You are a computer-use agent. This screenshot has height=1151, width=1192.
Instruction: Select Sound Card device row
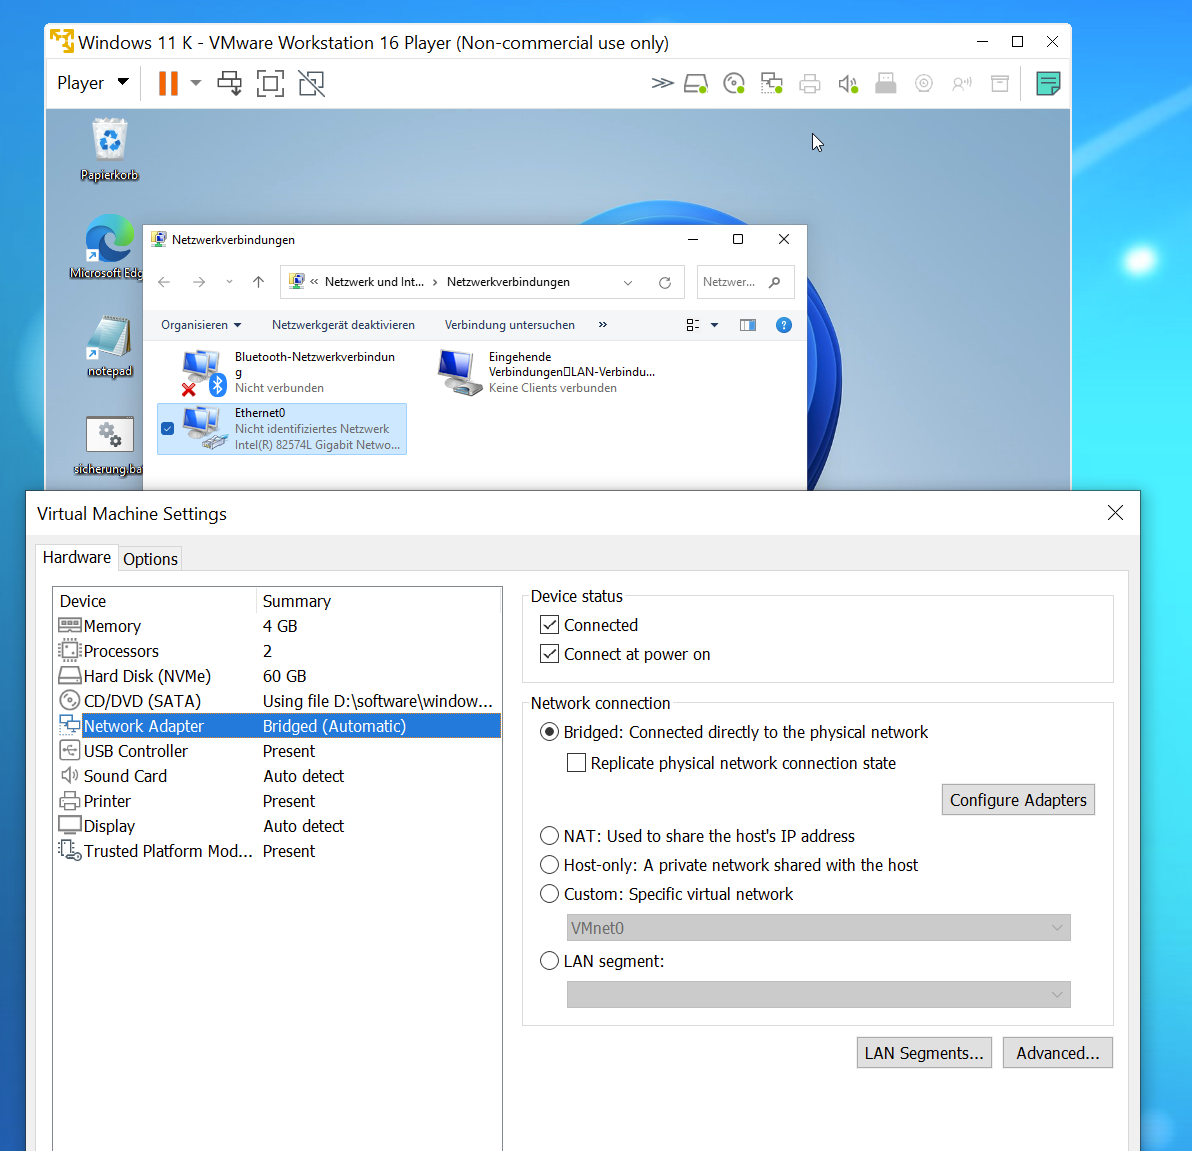(279, 776)
